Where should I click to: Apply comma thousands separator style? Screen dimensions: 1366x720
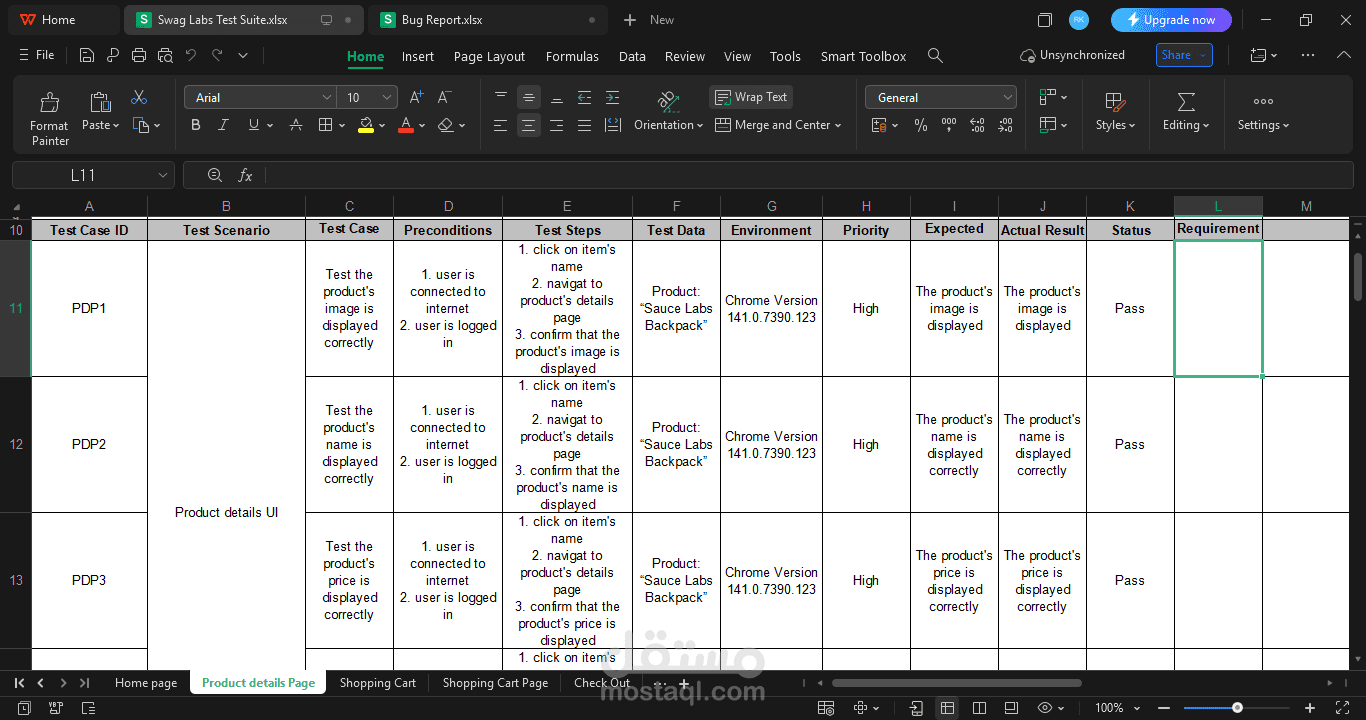pyautogui.click(x=949, y=125)
